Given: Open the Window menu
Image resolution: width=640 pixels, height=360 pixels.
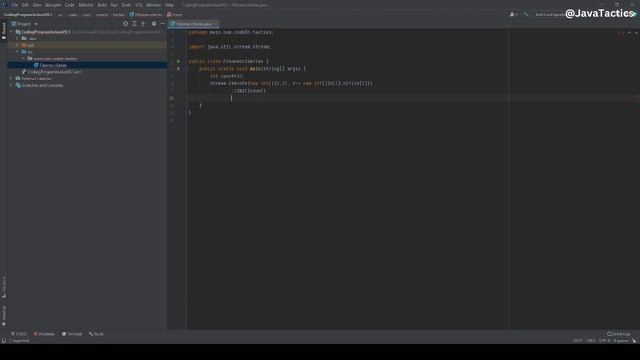Looking at the screenshot, I should coord(154,5).
